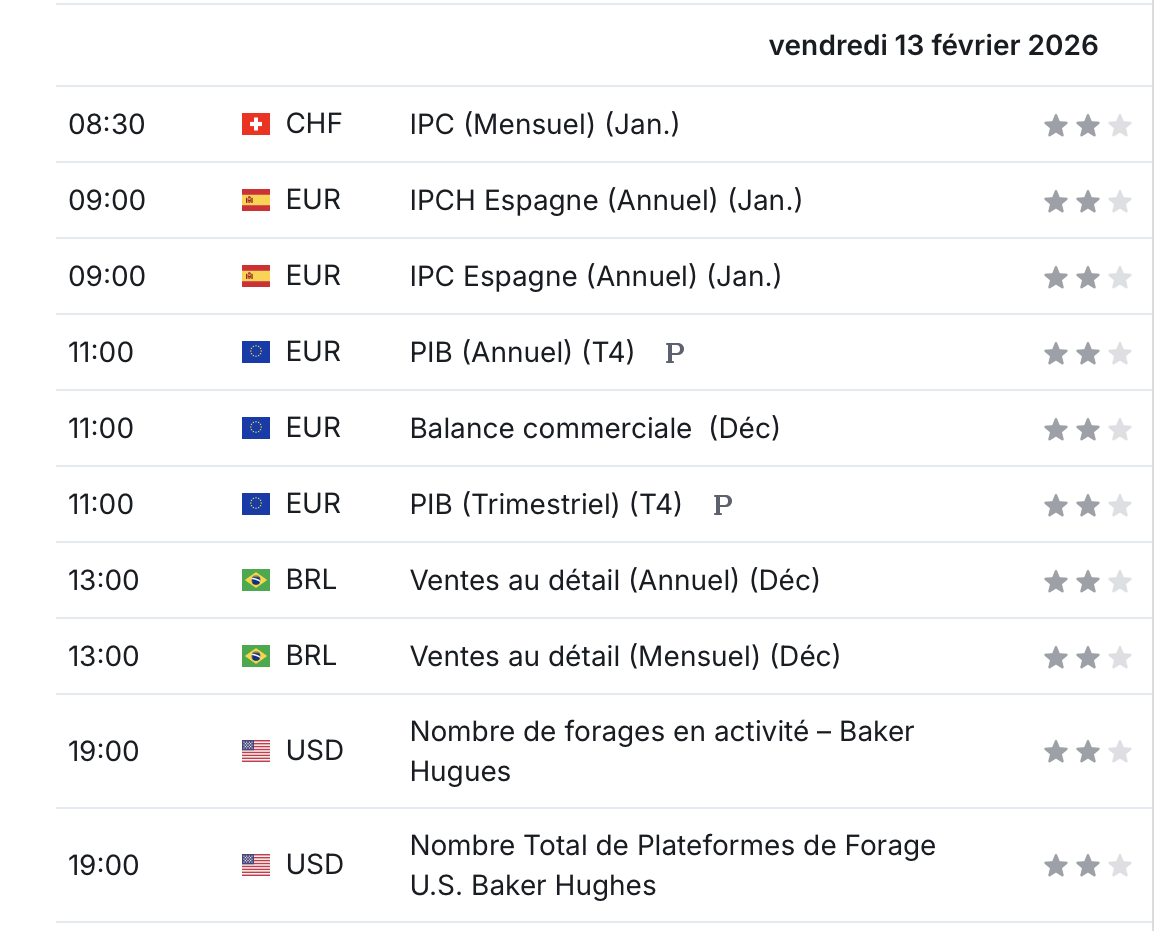This screenshot has width=1161, height=931.
Task: Click the EU flag on Balance commerciale row
Action: (x=255, y=428)
